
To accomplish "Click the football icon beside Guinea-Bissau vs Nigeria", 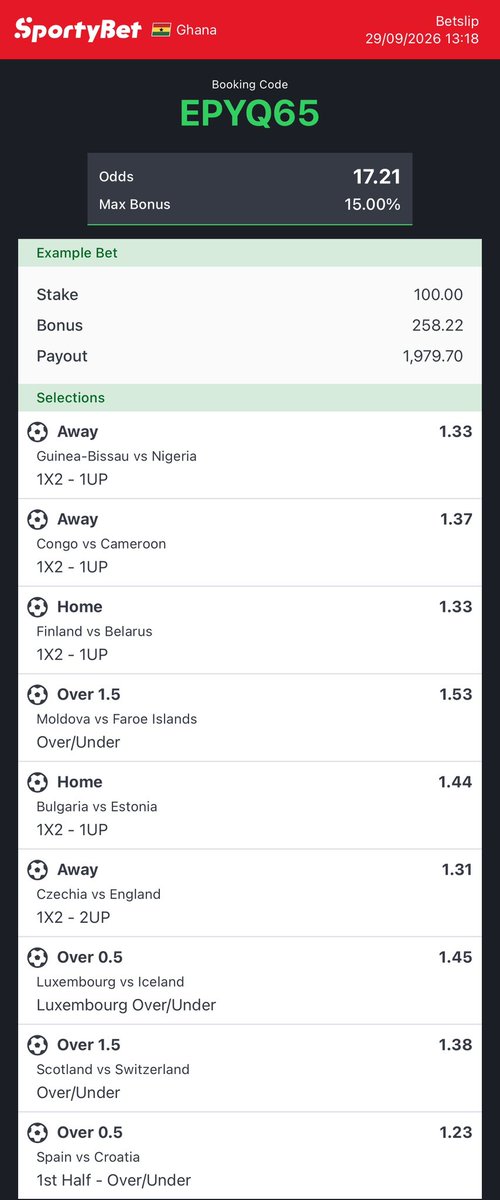I will point(37,432).
